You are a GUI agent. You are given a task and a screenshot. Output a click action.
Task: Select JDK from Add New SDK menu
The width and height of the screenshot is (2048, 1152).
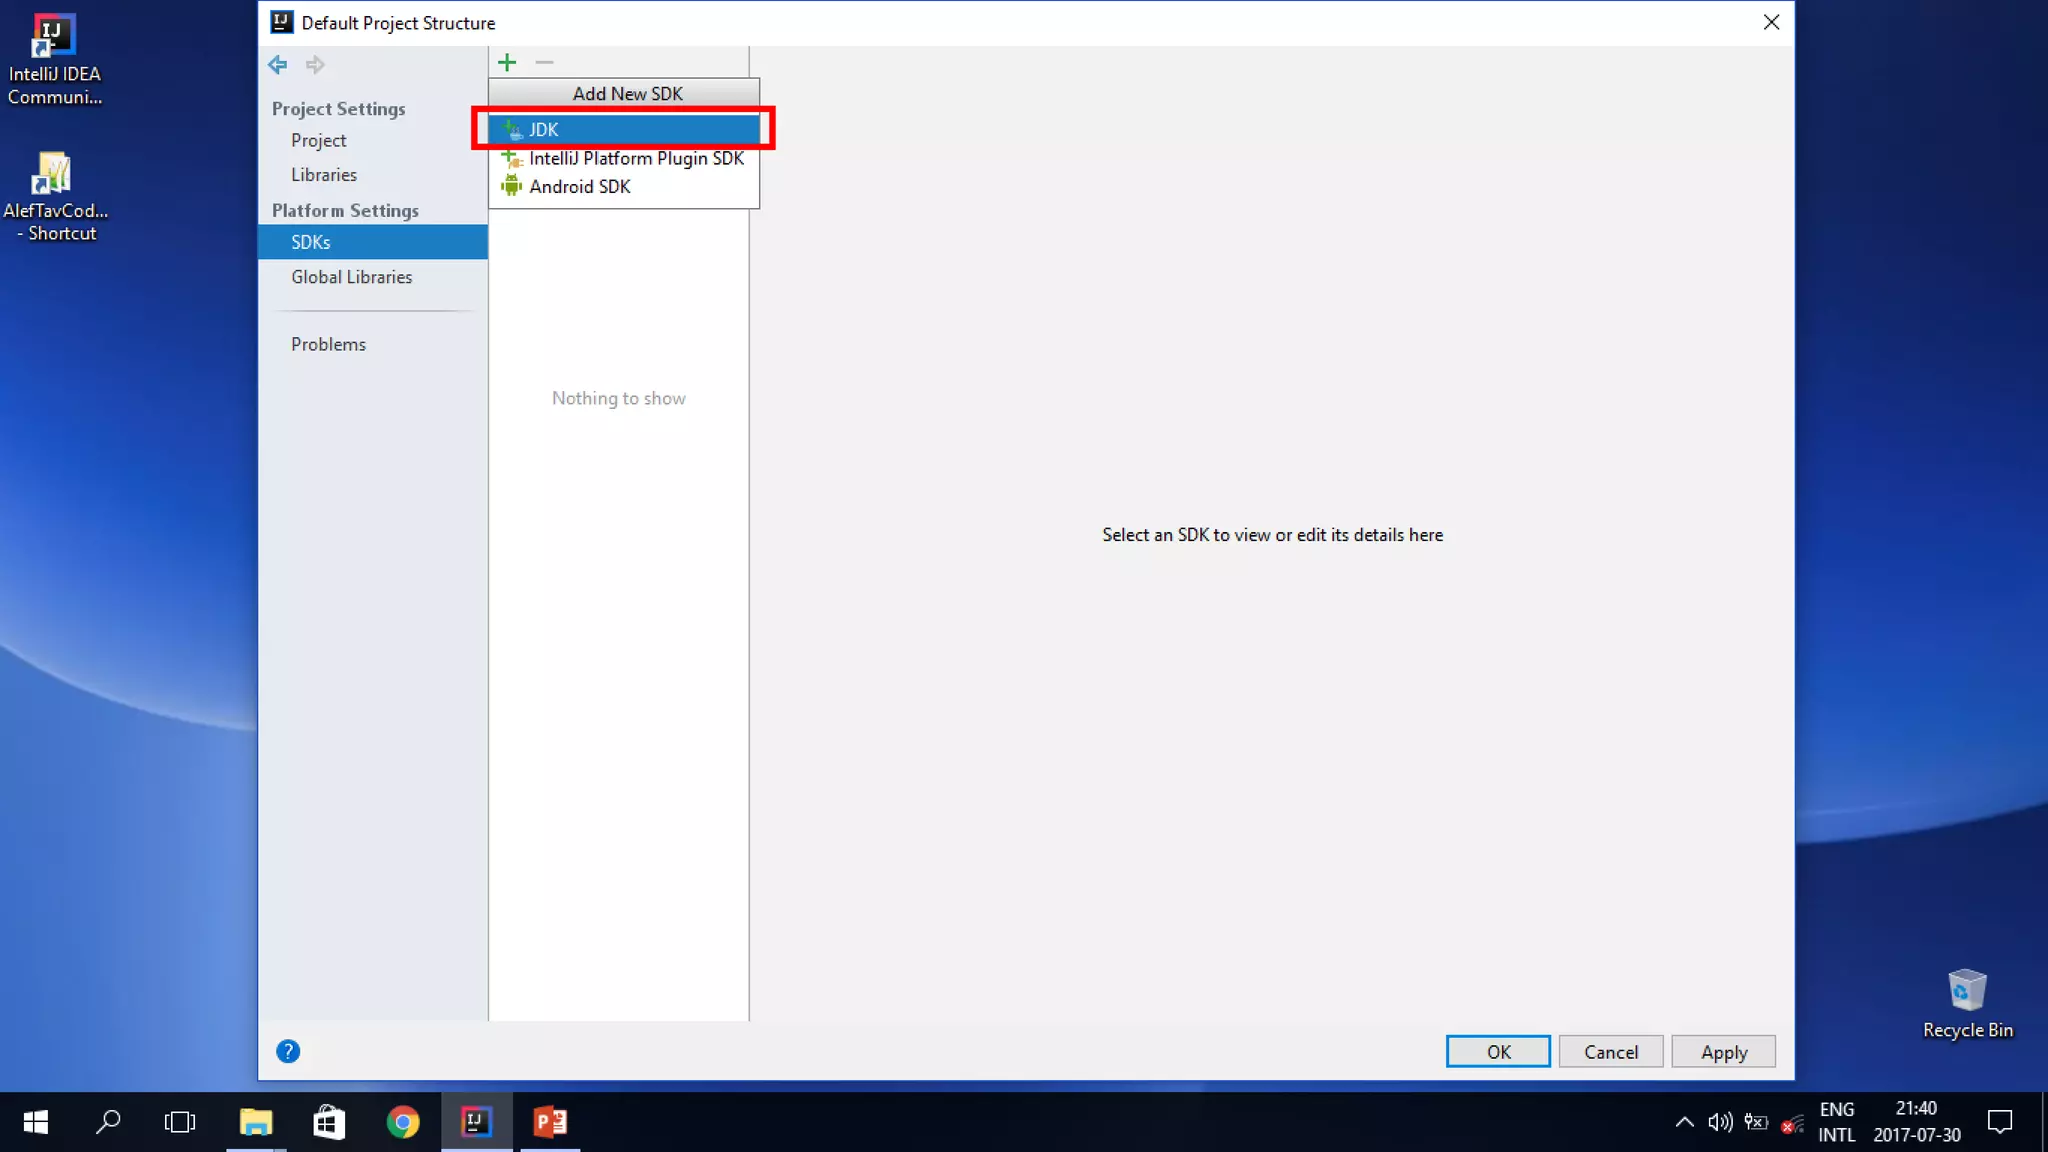(x=624, y=129)
